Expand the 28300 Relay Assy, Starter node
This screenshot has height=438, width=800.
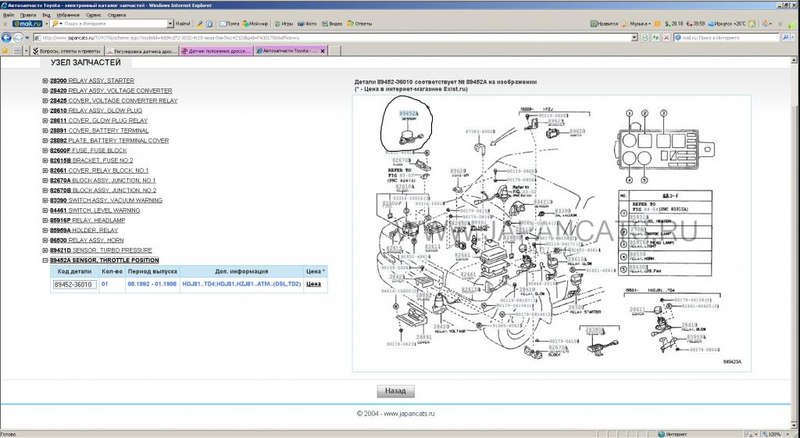pos(44,80)
